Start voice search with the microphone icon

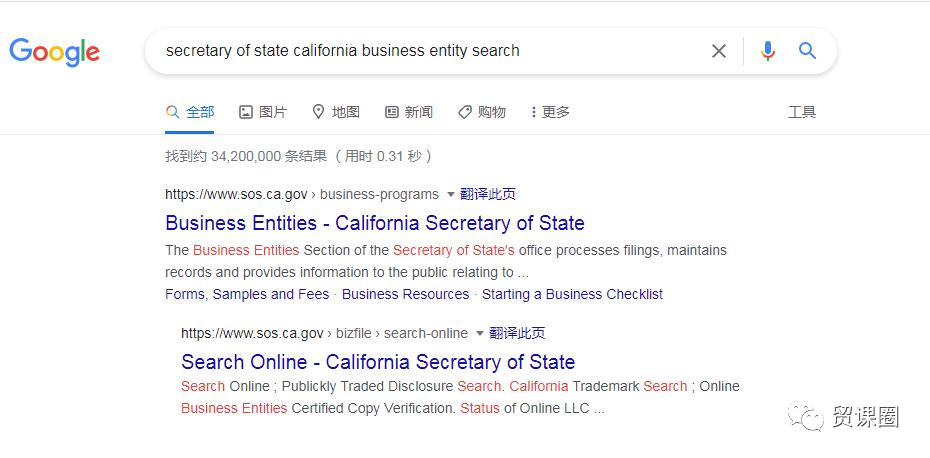[x=767, y=51]
